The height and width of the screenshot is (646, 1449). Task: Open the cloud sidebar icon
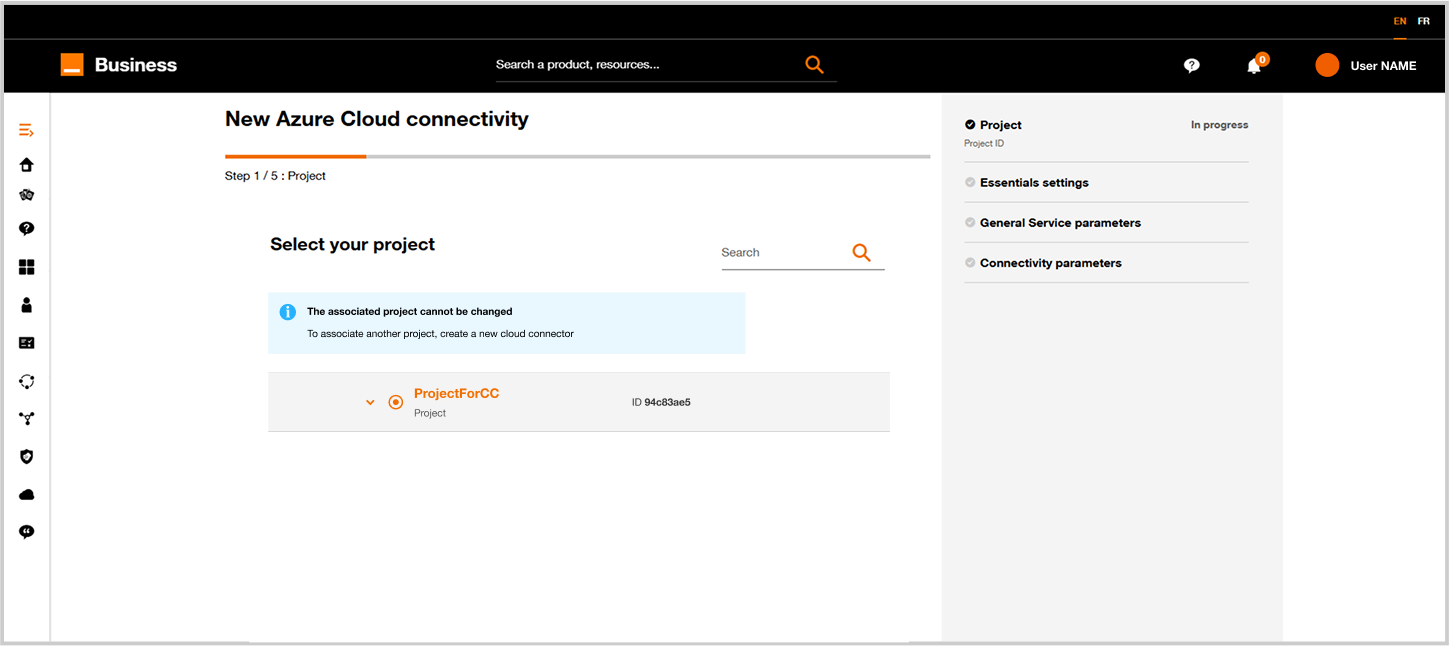tap(27, 495)
